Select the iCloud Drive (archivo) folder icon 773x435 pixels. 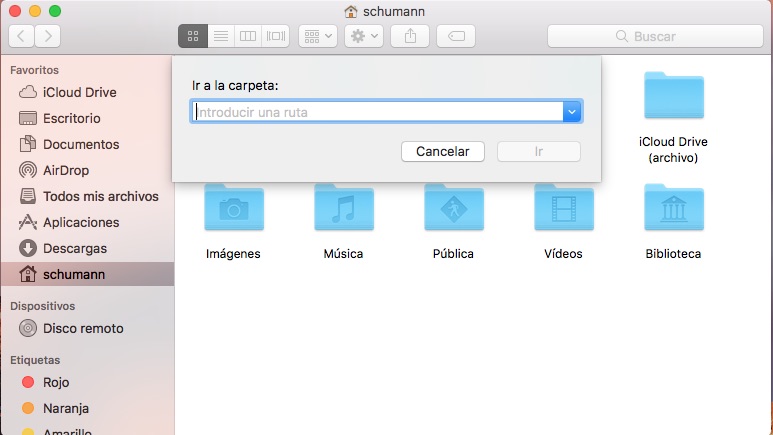[674, 95]
